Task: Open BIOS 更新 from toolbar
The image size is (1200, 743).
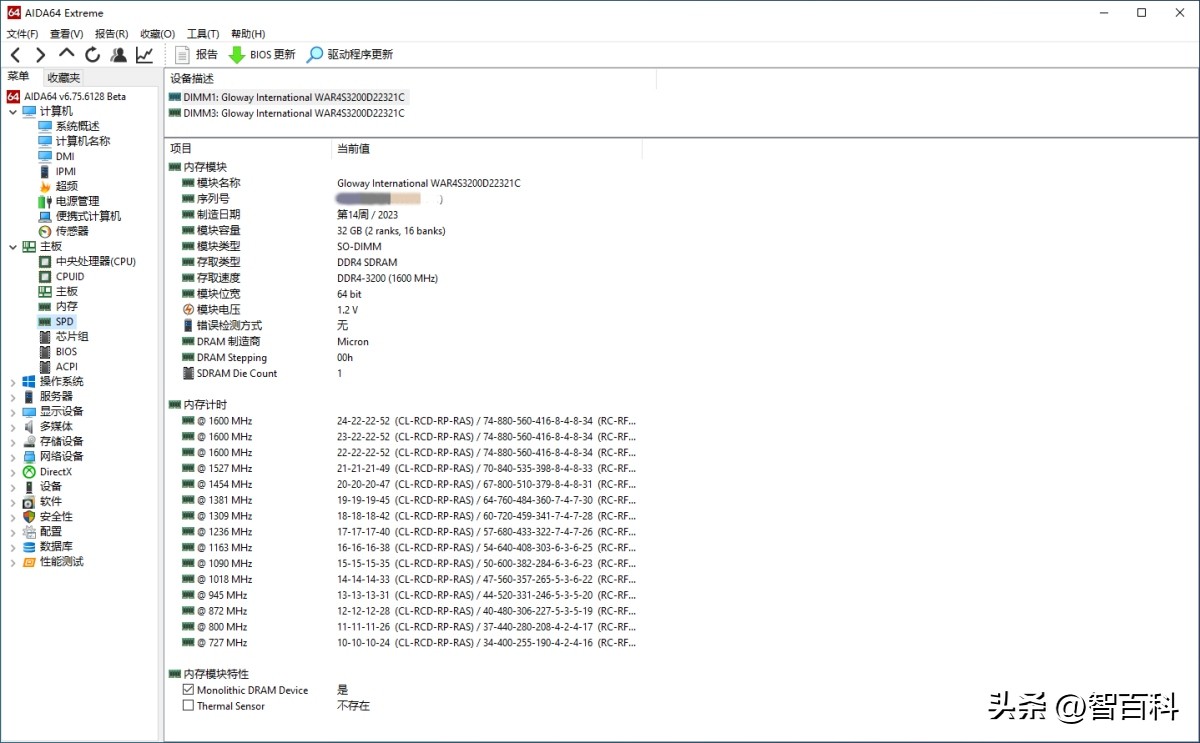Action: (262, 55)
